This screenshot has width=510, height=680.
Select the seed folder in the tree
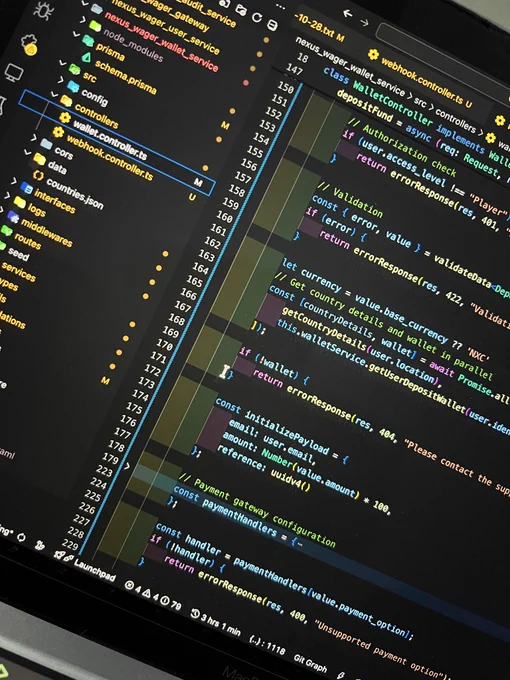(18, 254)
